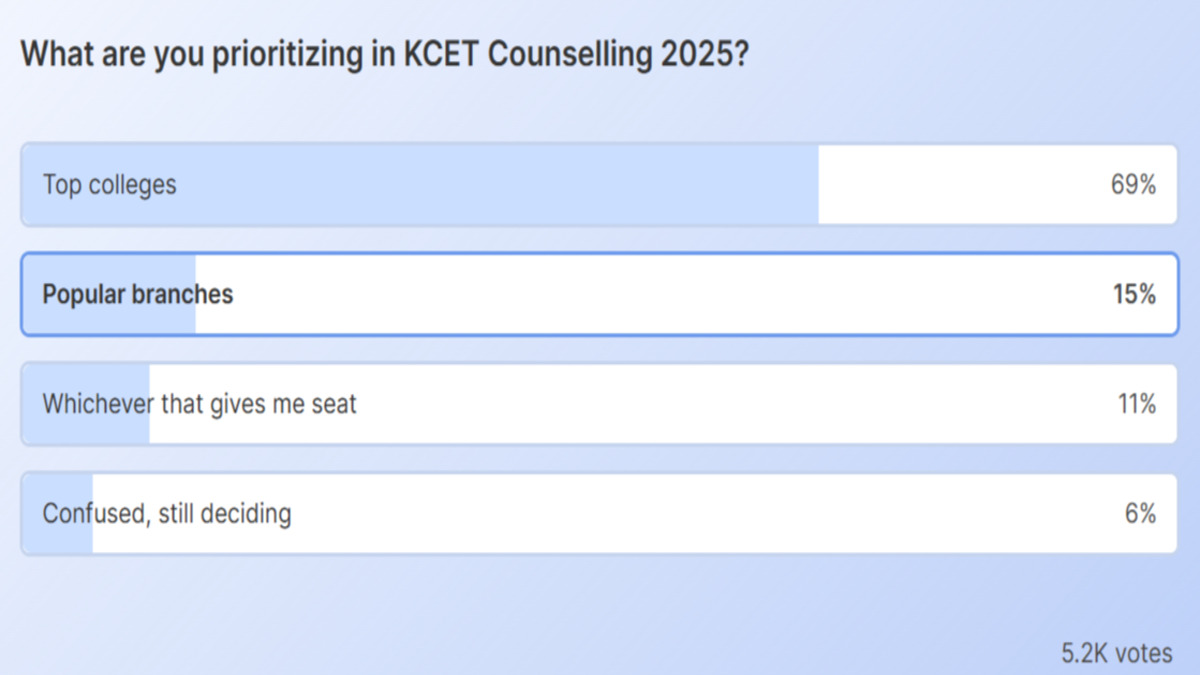Click the progress fill for Whichever that gives me seat
The image size is (1200, 675).
[x=85, y=404]
